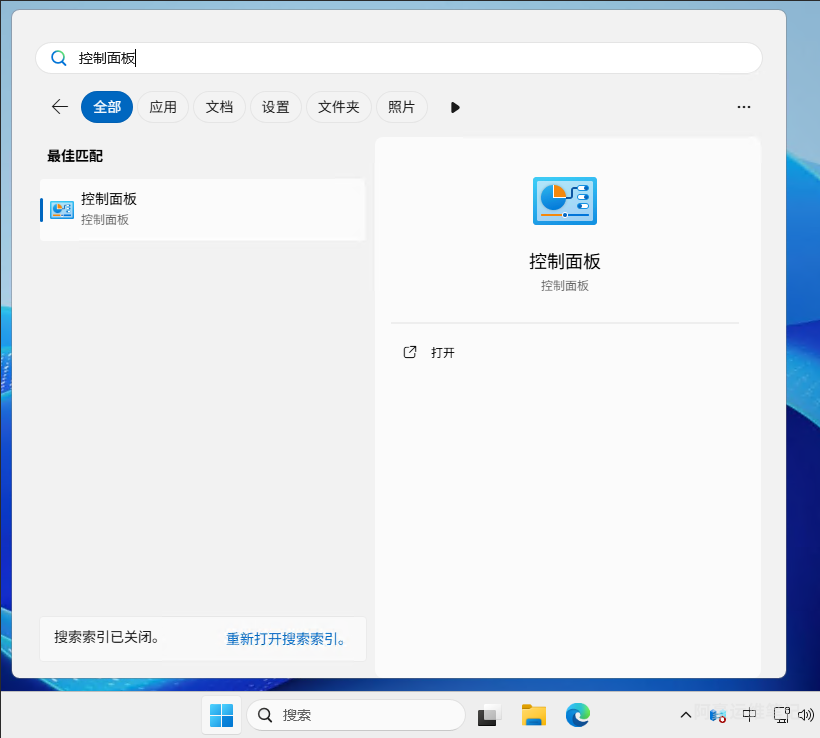Launch Microsoft Edge from the taskbar
The height and width of the screenshot is (738, 820).
point(578,715)
